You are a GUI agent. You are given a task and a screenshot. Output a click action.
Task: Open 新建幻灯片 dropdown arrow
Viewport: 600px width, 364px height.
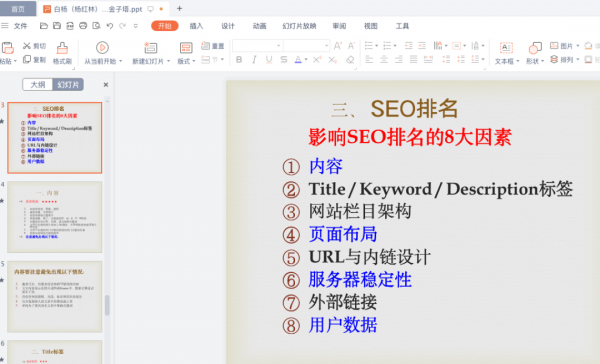(168, 61)
